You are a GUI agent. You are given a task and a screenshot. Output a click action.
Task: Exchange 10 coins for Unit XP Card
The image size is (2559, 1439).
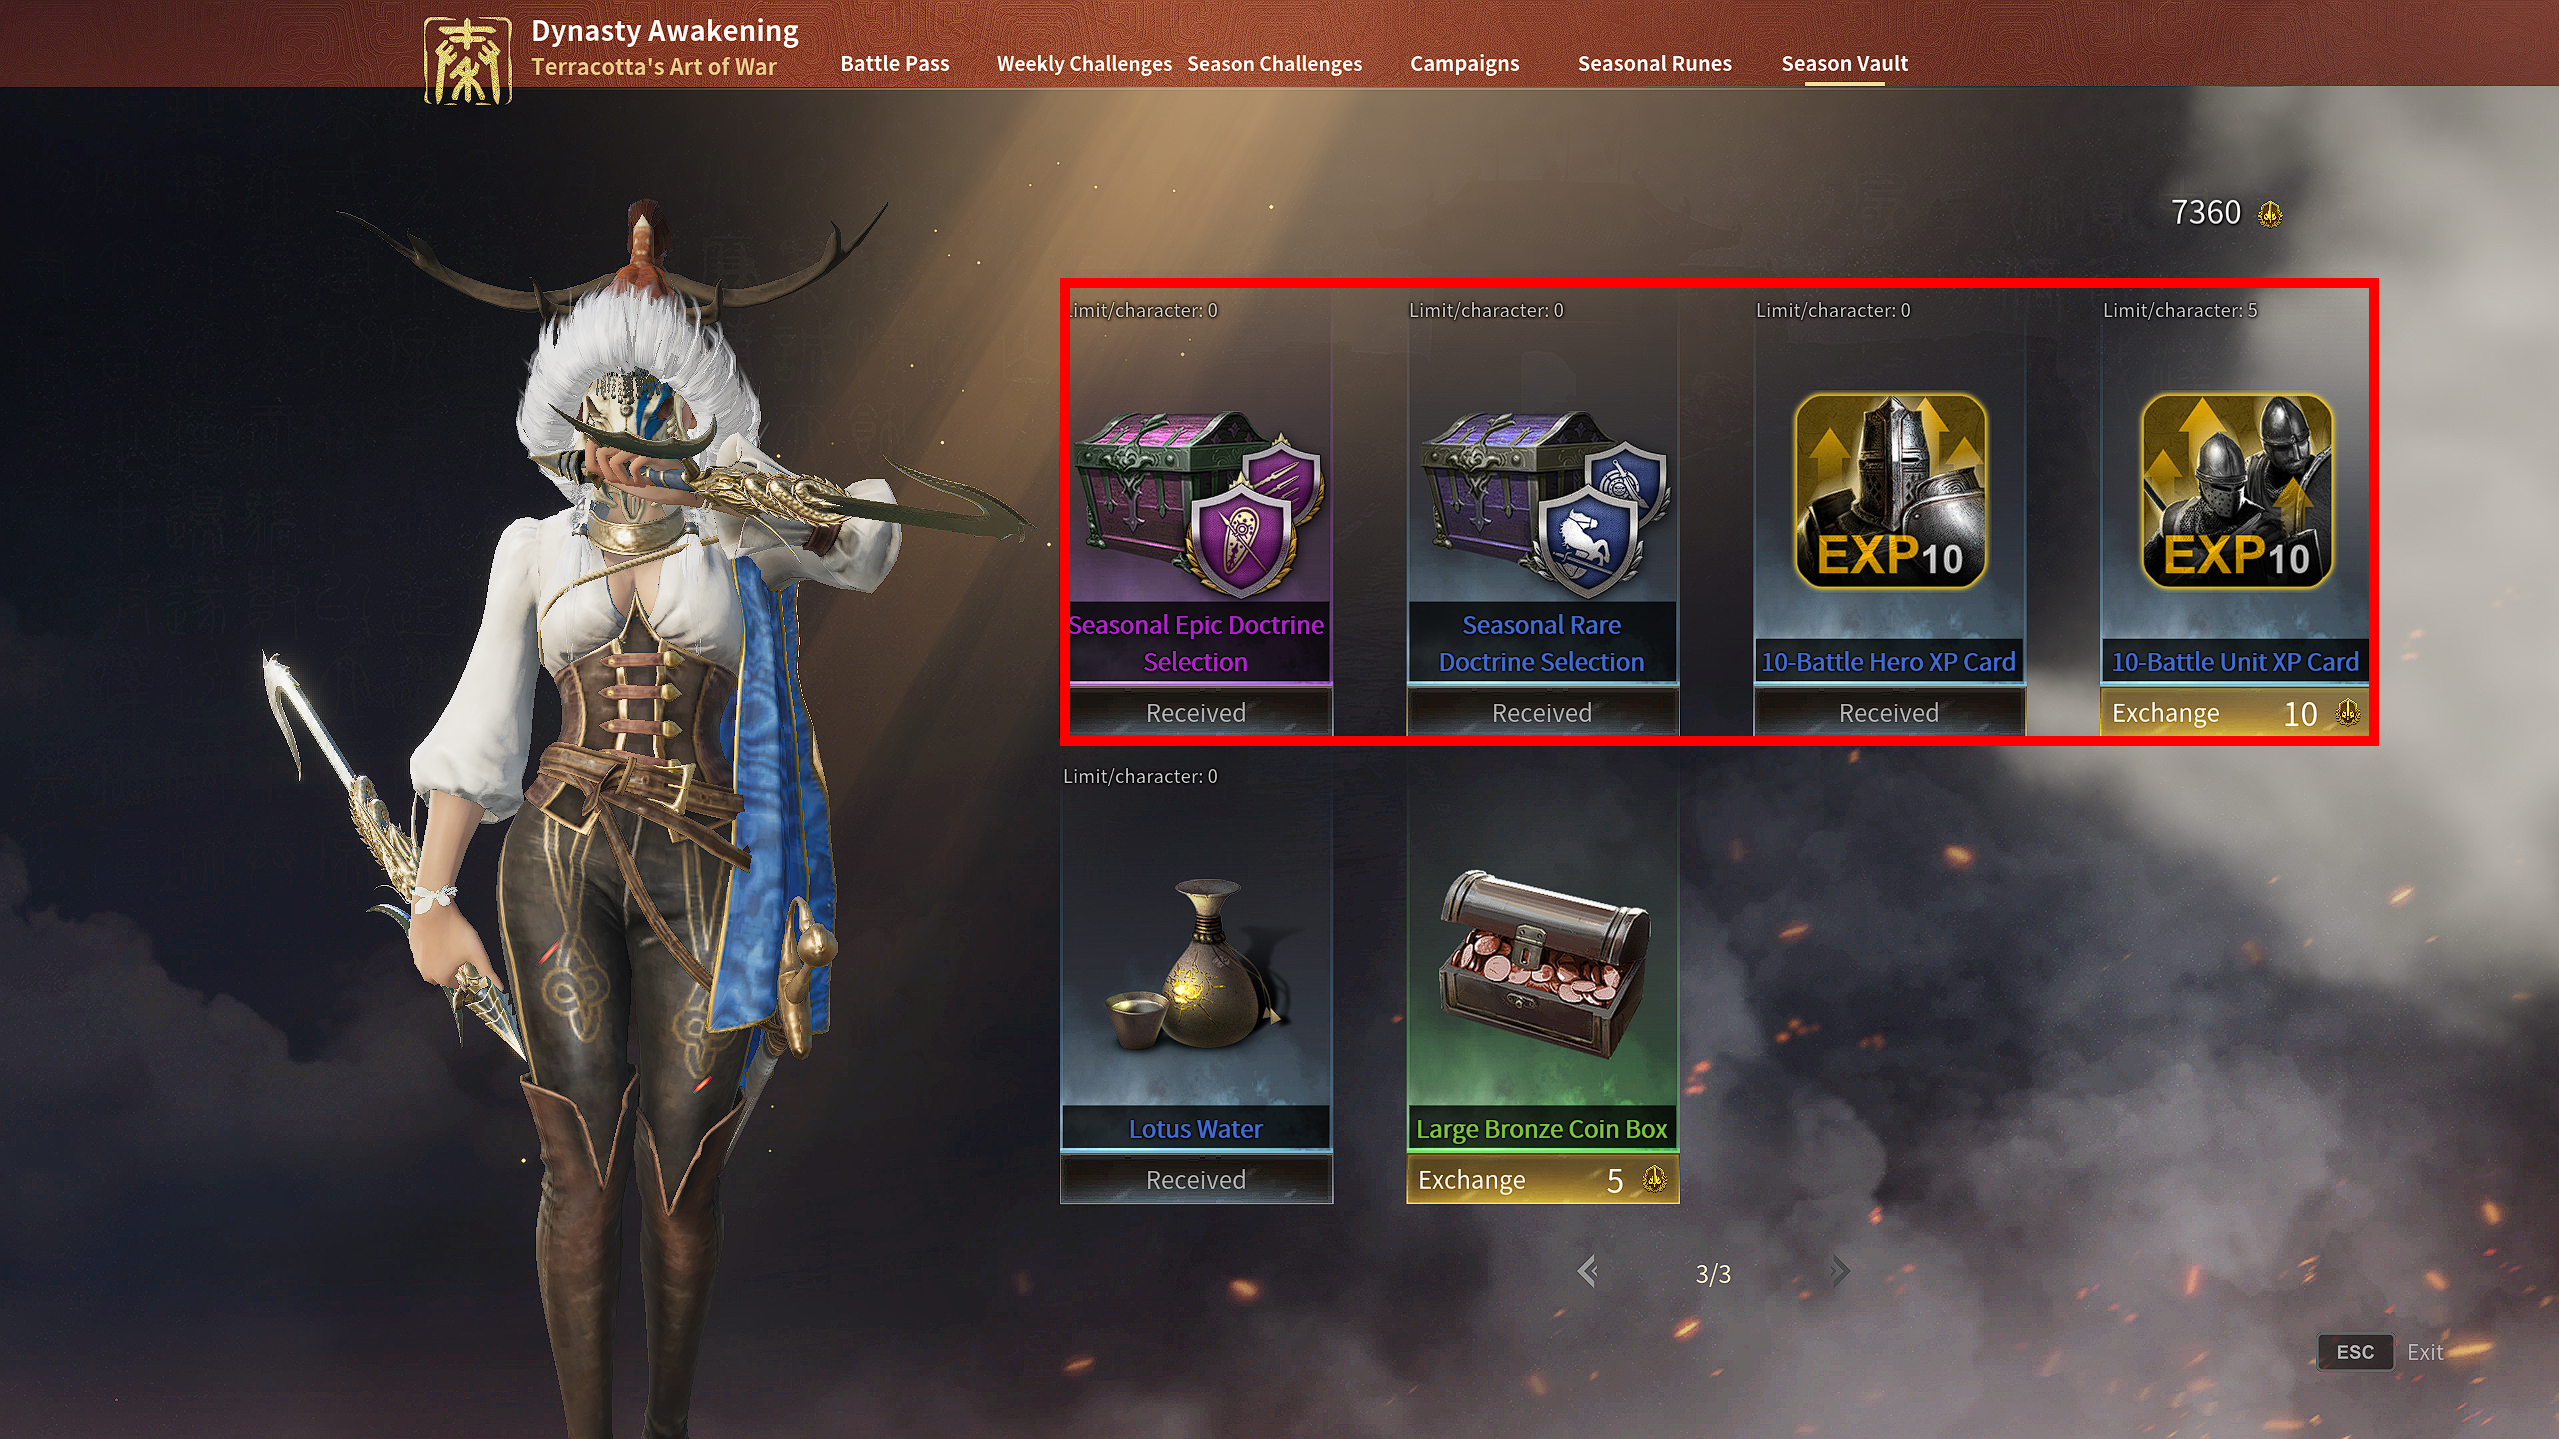coord(2235,712)
